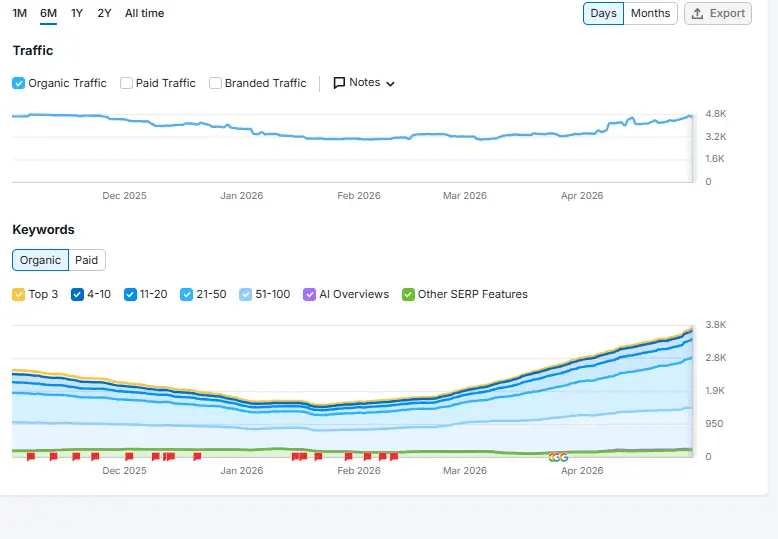Open the first red flag note in Keywords chart
This screenshot has height=539, width=778.
pyautogui.click(x=31, y=456)
